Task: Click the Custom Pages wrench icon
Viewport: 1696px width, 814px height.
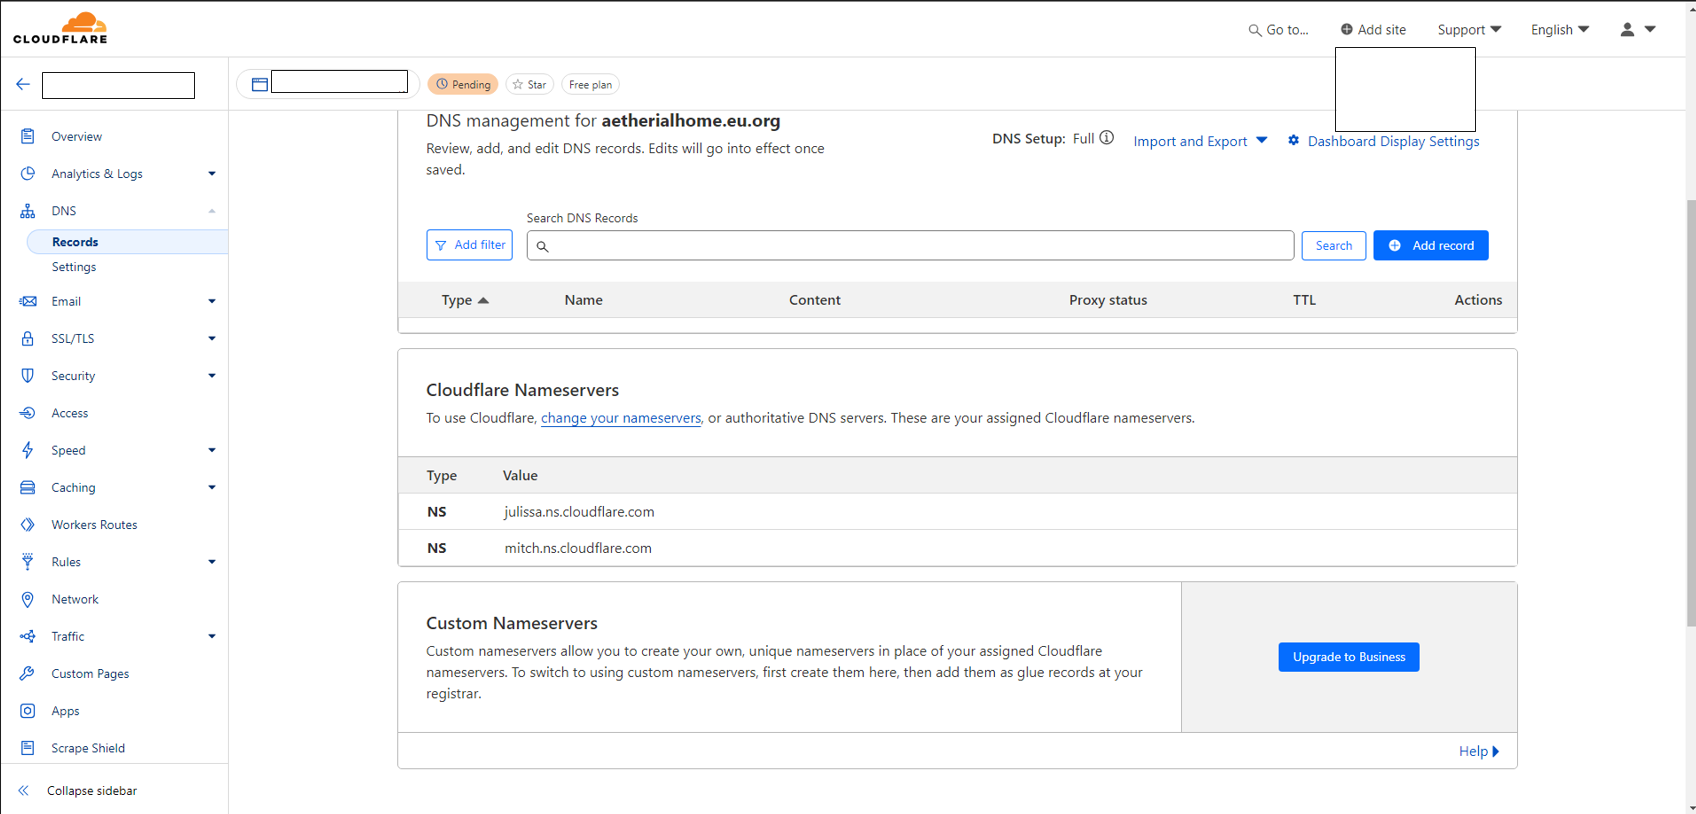Action: click(x=28, y=674)
